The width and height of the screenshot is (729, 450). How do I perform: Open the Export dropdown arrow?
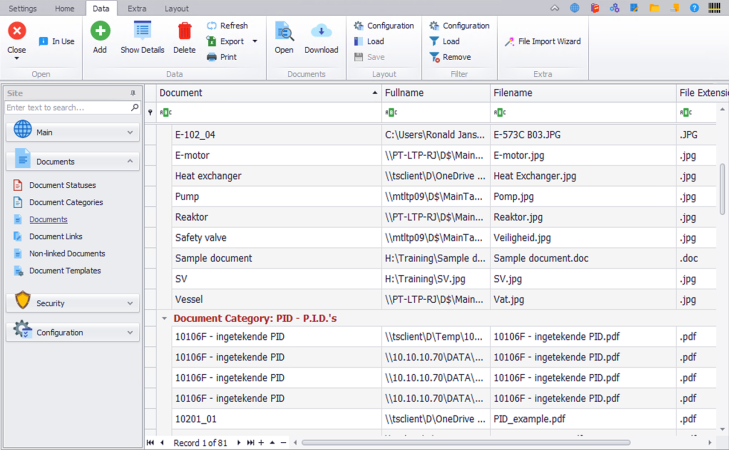[255, 41]
